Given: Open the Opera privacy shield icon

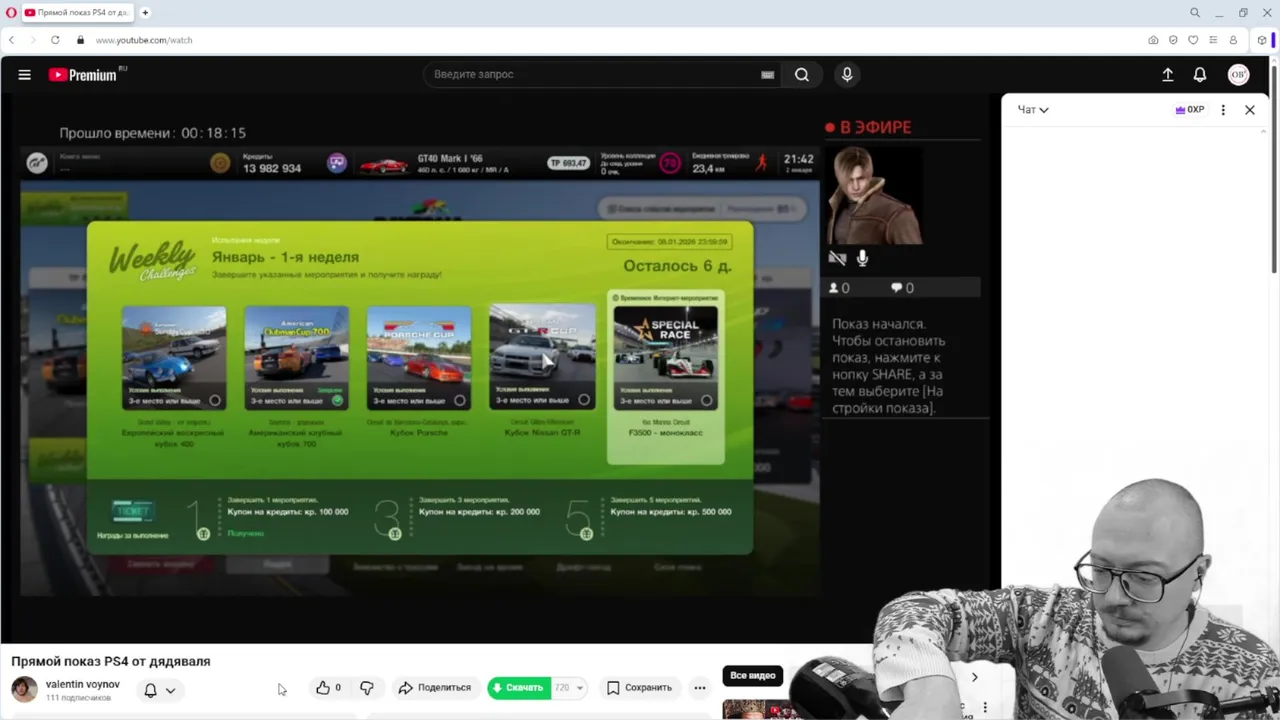Looking at the screenshot, I should tap(1173, 40).
